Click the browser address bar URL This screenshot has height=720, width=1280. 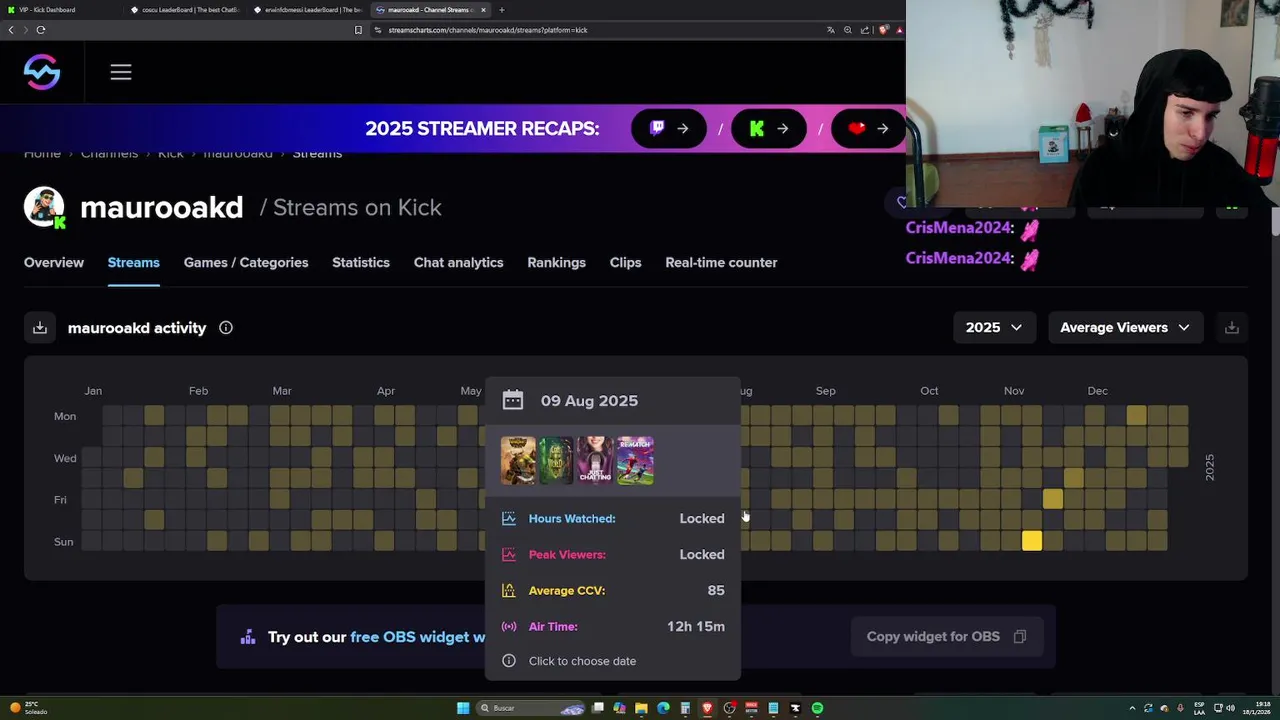tap(488, 30)
